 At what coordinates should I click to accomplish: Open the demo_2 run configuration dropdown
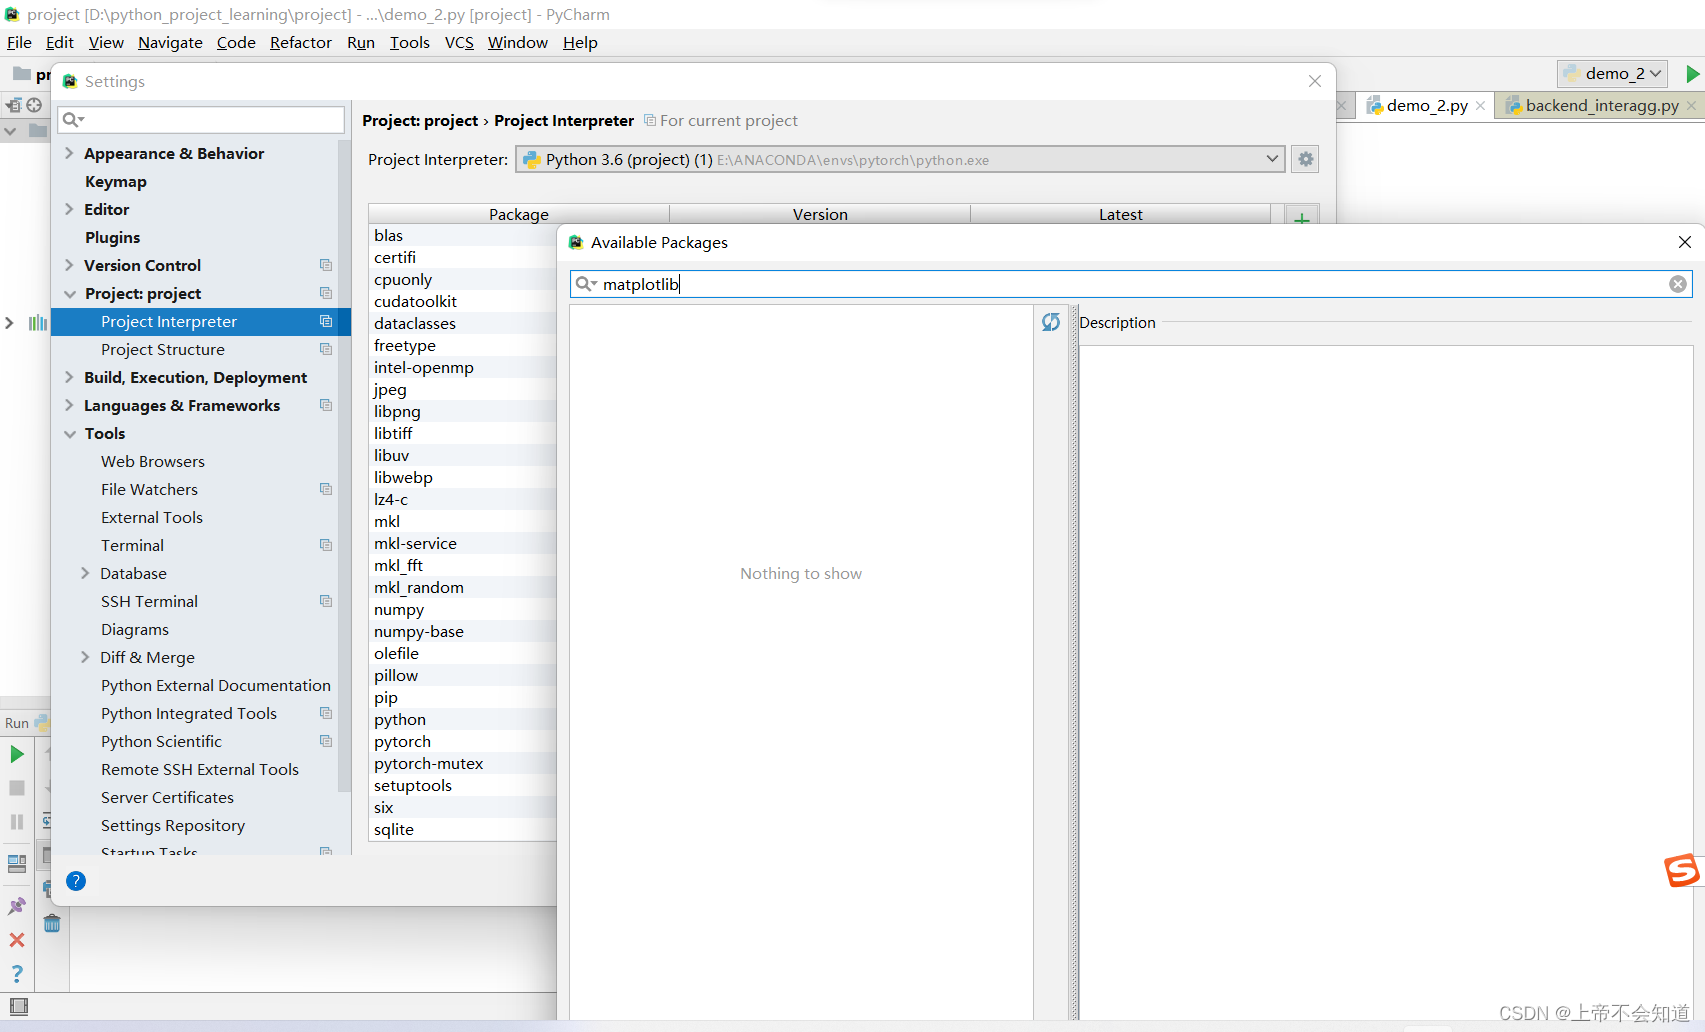[x=1612, y=73]
